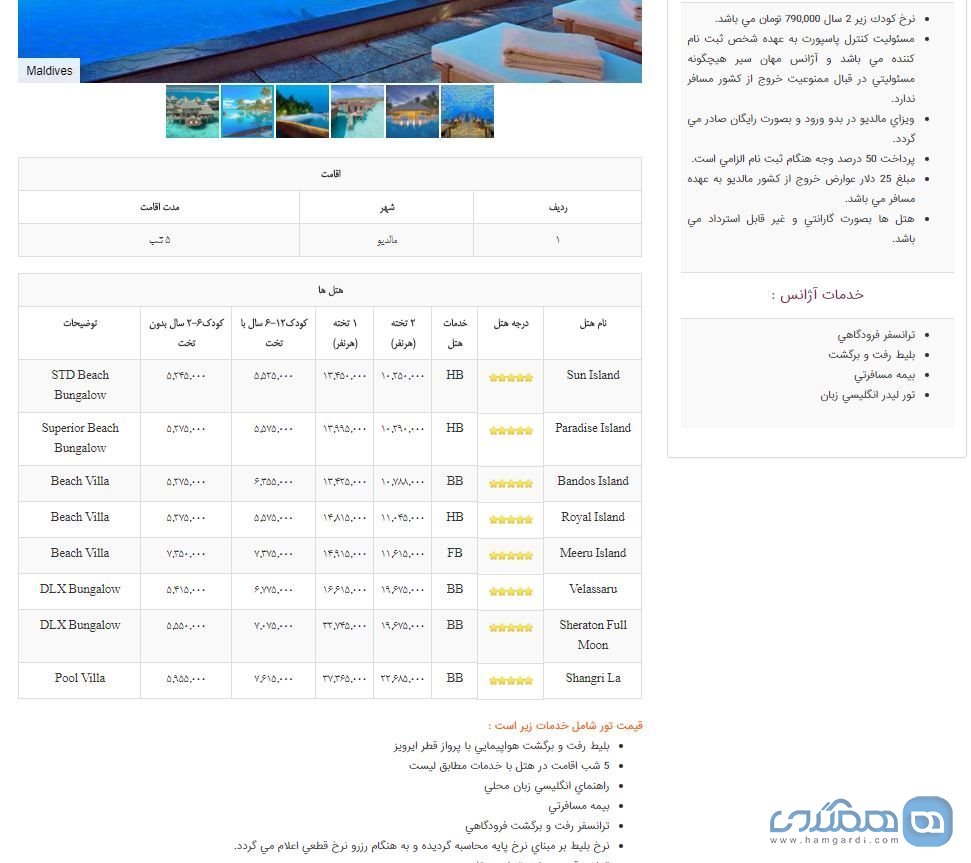Open the underwater restaurant thumbnail
This screenshot has height=863, width=971.
pos(468,111)
